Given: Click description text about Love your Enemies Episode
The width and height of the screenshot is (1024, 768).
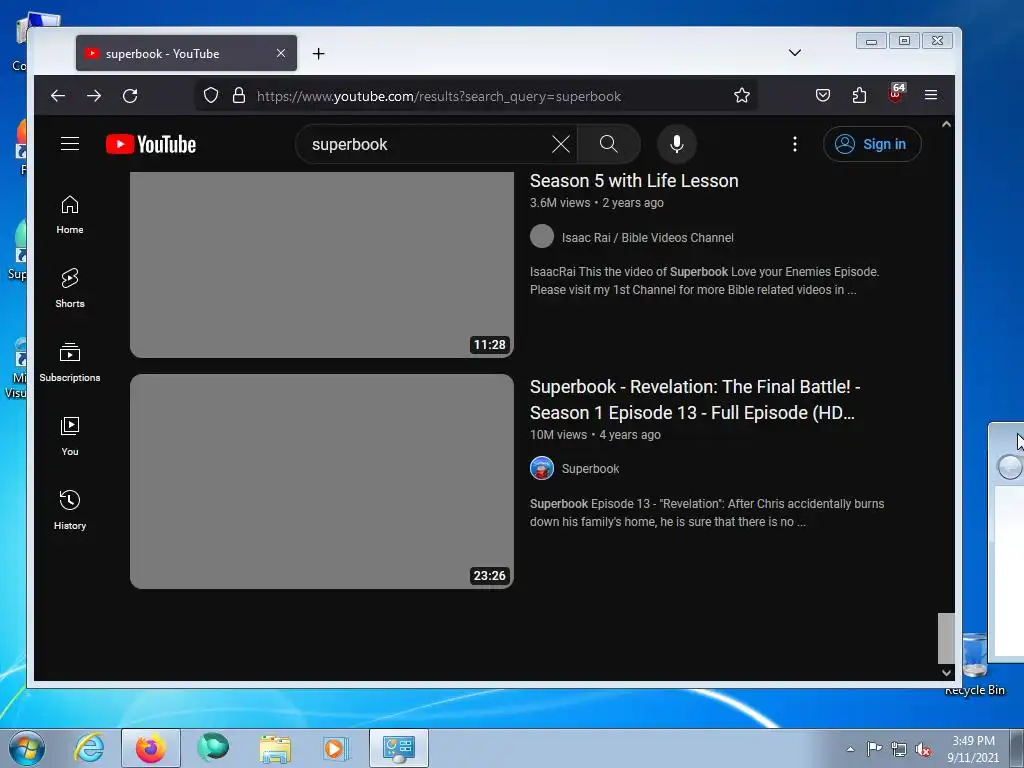Looking at the screenshot, I should tap(704, 281).
